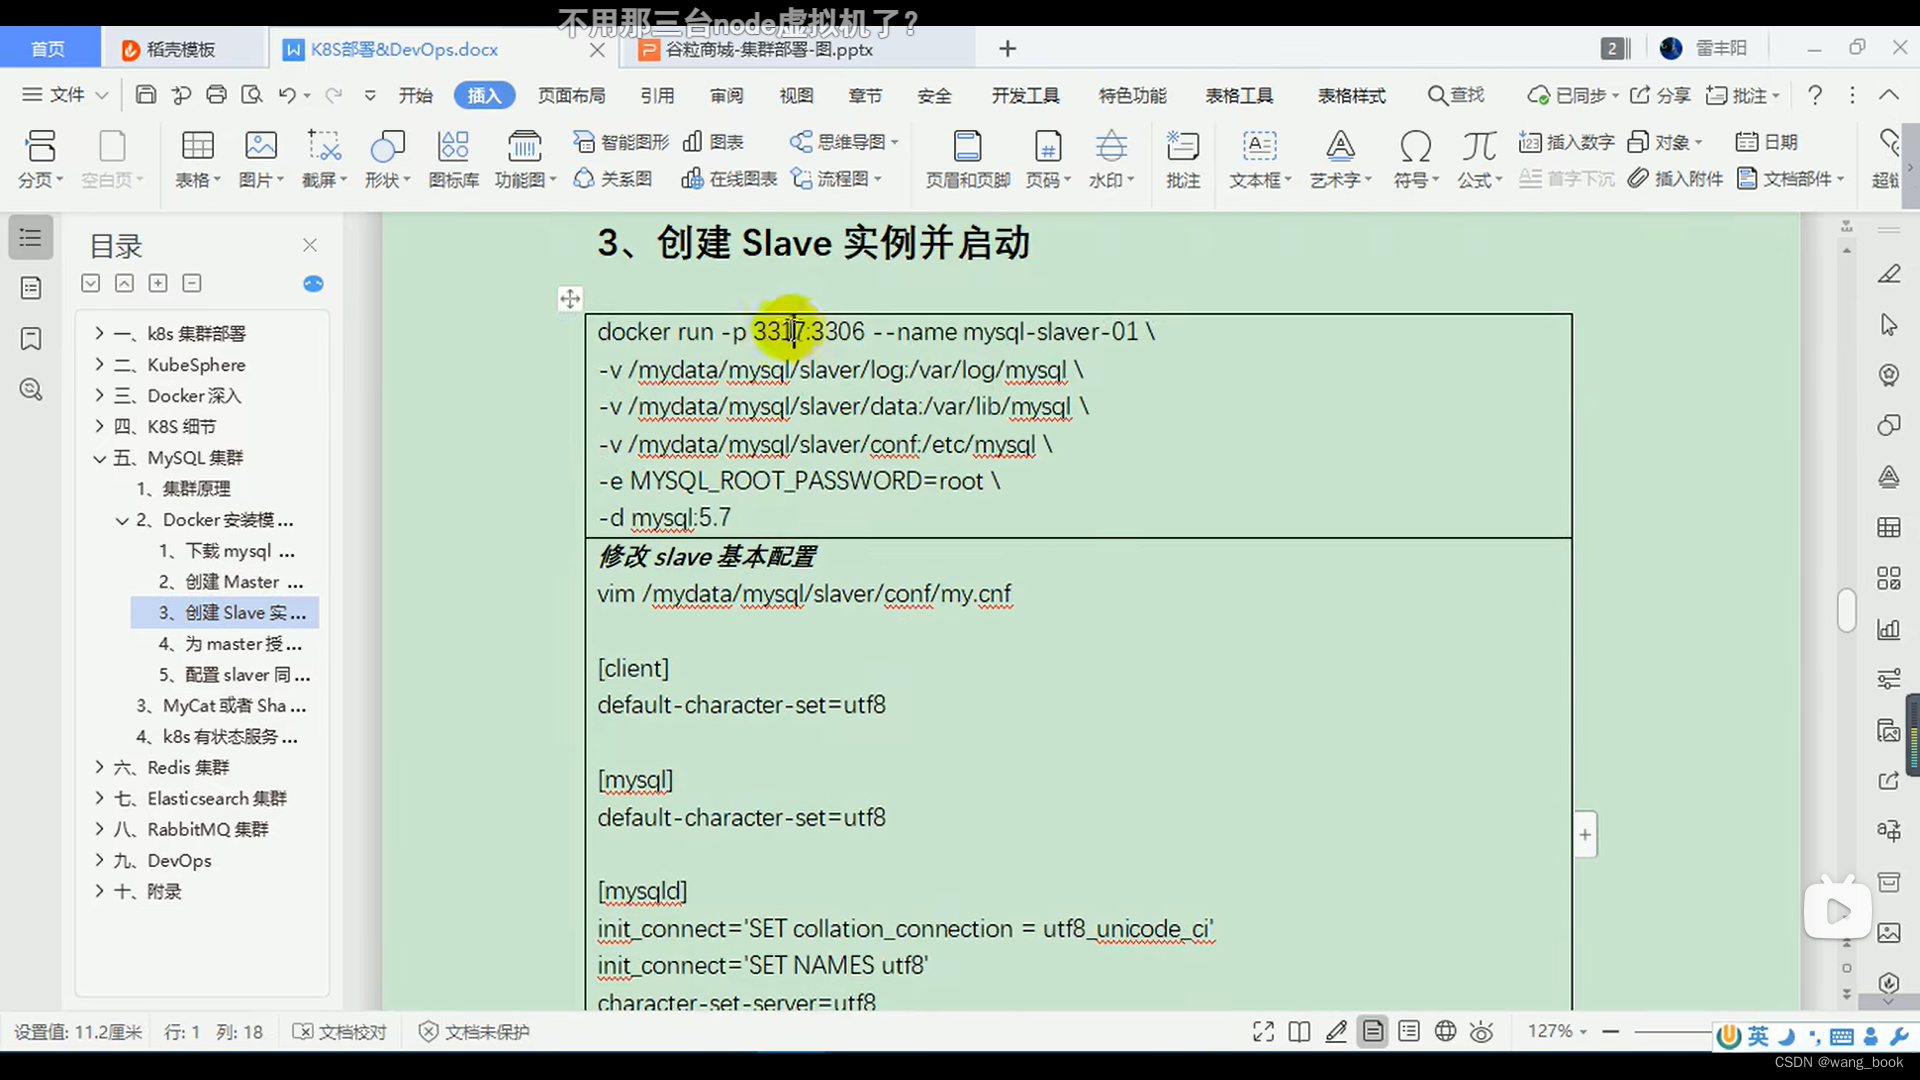Screen dimensions: 1920x1080
Task: Click 智能图形 smart graphic
Action: tap(621, 142)
